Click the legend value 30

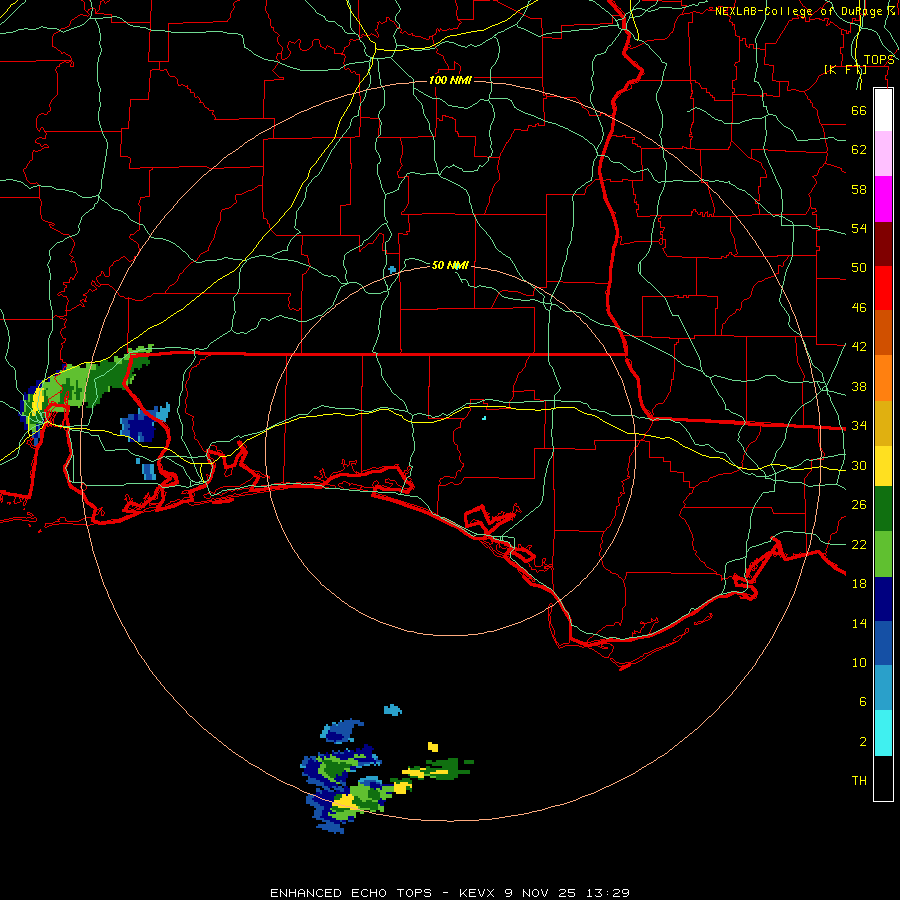(x=859, y=465)
